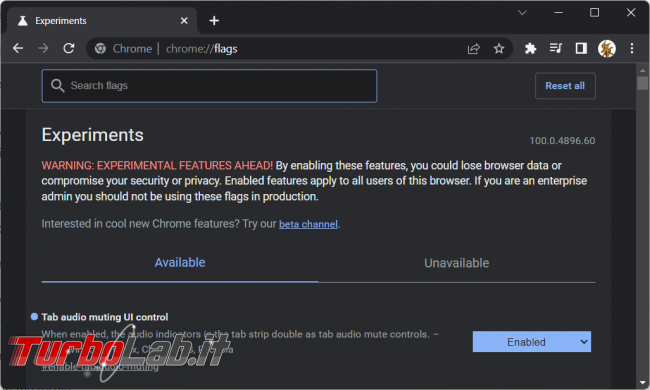The width and height of the screenshot is (650, 390).
Task: Open the Extensions puzzle icon
Action: [530, 48]
